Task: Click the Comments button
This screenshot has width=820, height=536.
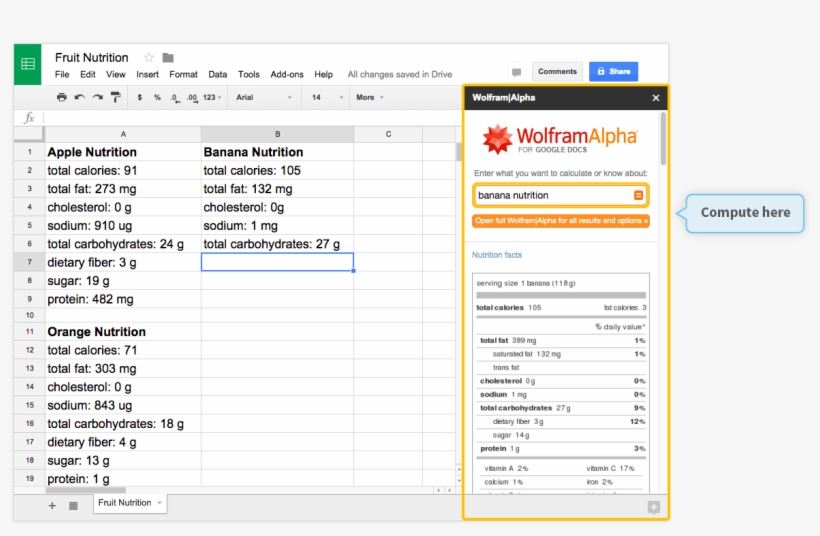Action: click(x=557, y=72)
